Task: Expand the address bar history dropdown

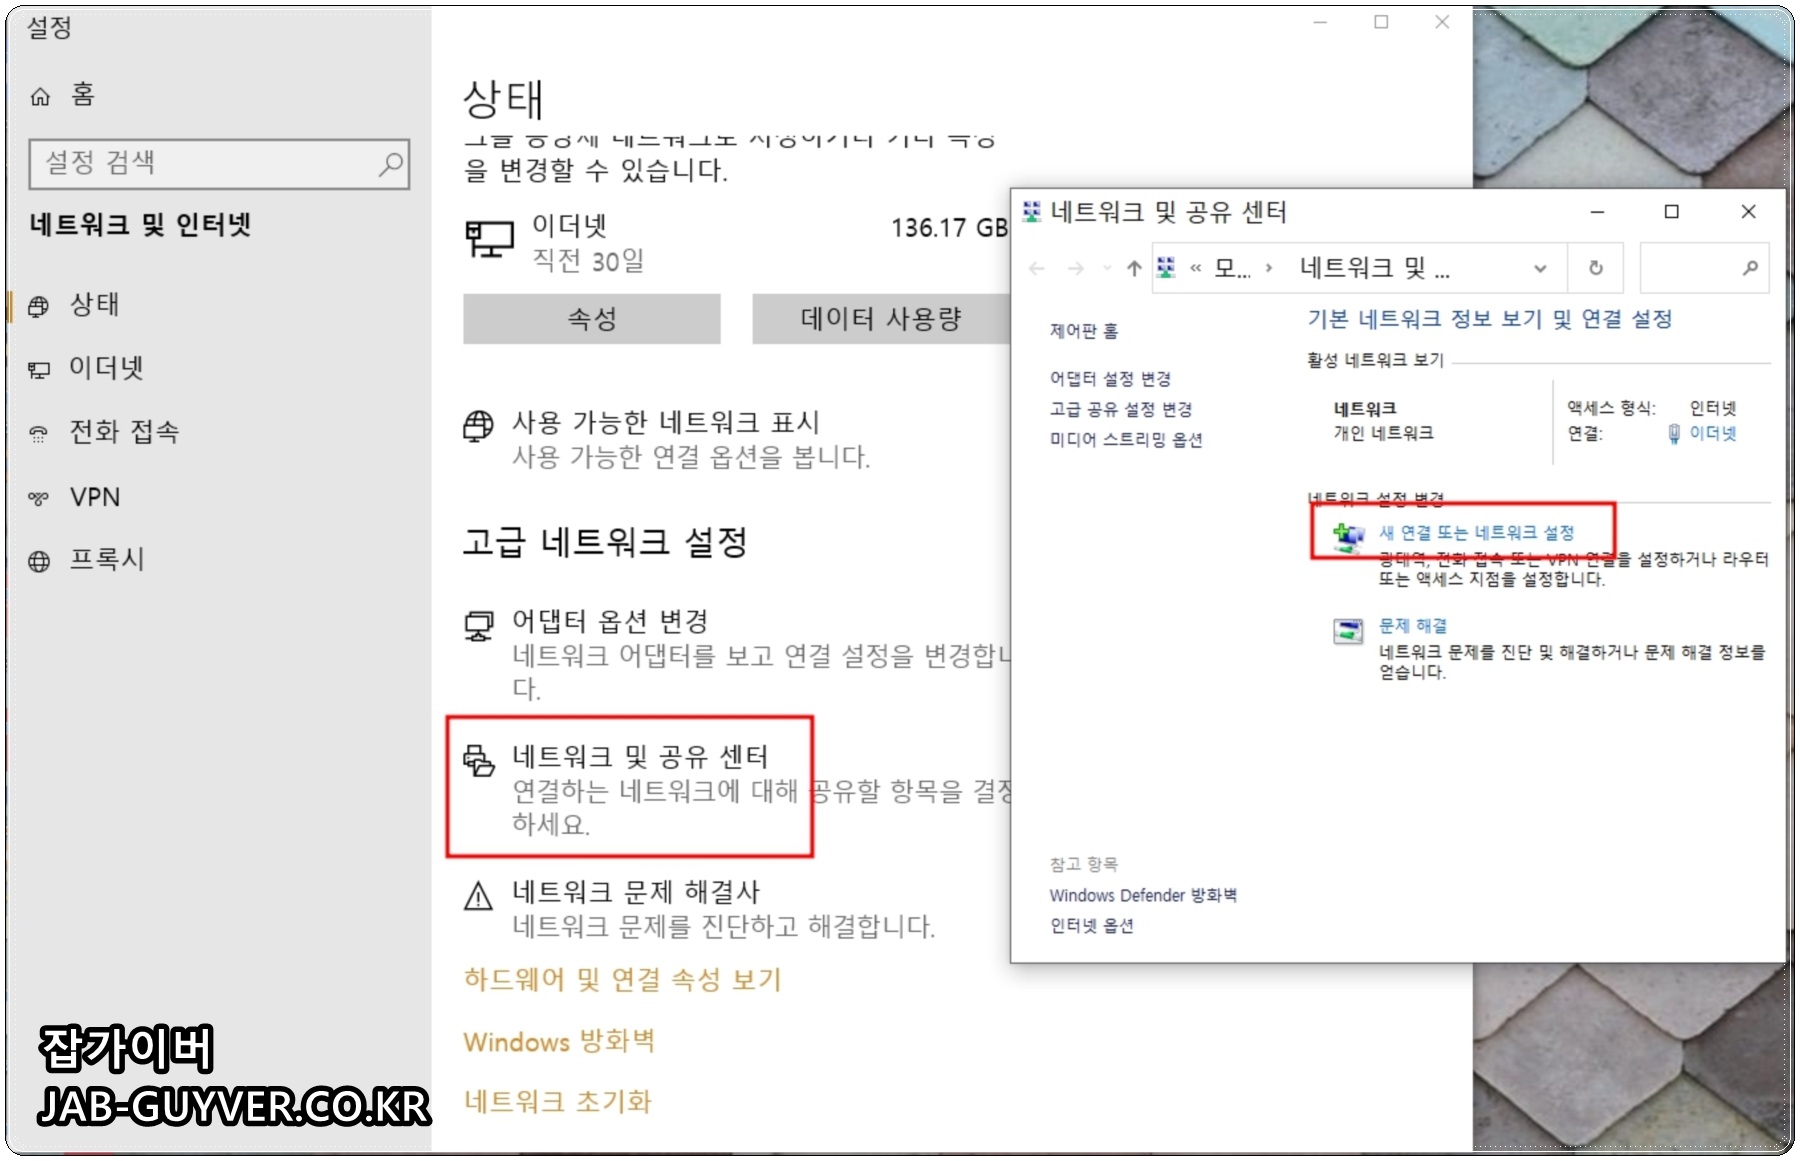Action: click(1540, 268)
